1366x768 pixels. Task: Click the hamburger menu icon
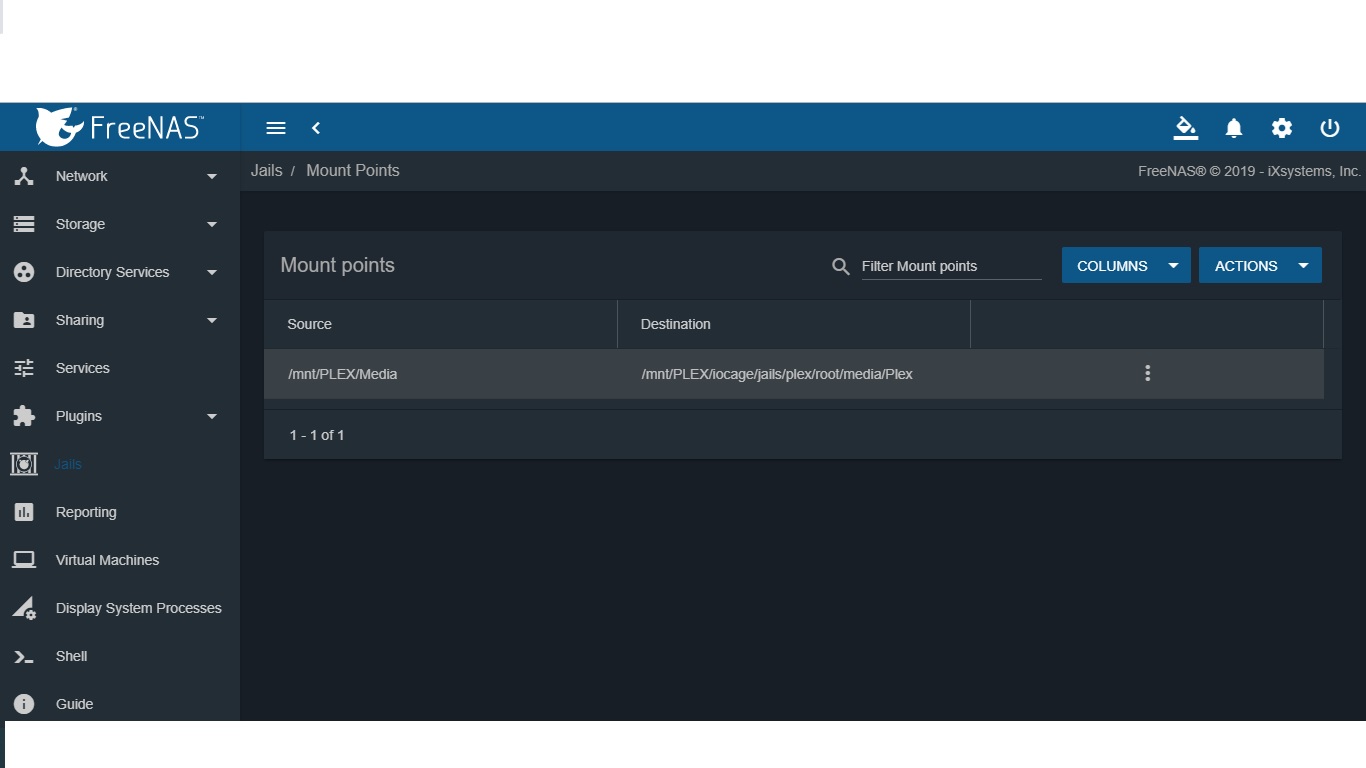[276, 128]
